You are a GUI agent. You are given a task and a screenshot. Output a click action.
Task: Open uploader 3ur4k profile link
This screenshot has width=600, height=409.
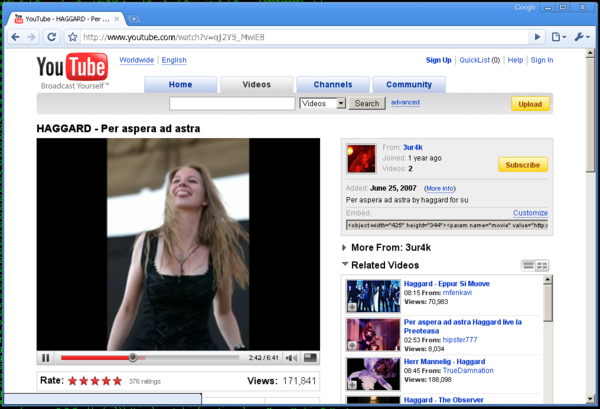[412, 147]
